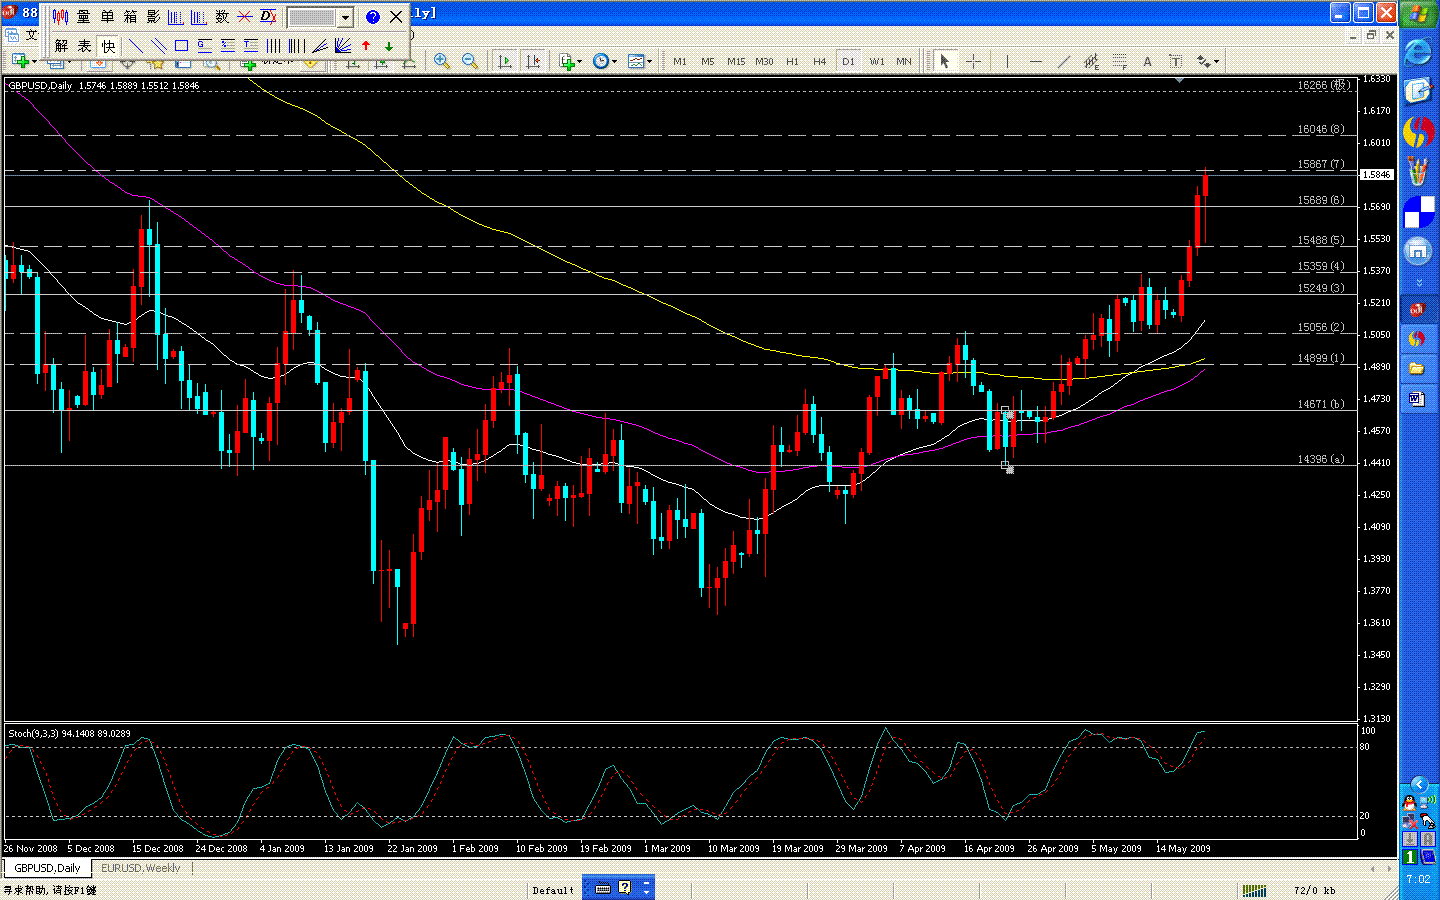Select the single trendline drawing tool
The height and width of the screenshot is (900, 1440).
pyautogui.click(x=135, y=46)
